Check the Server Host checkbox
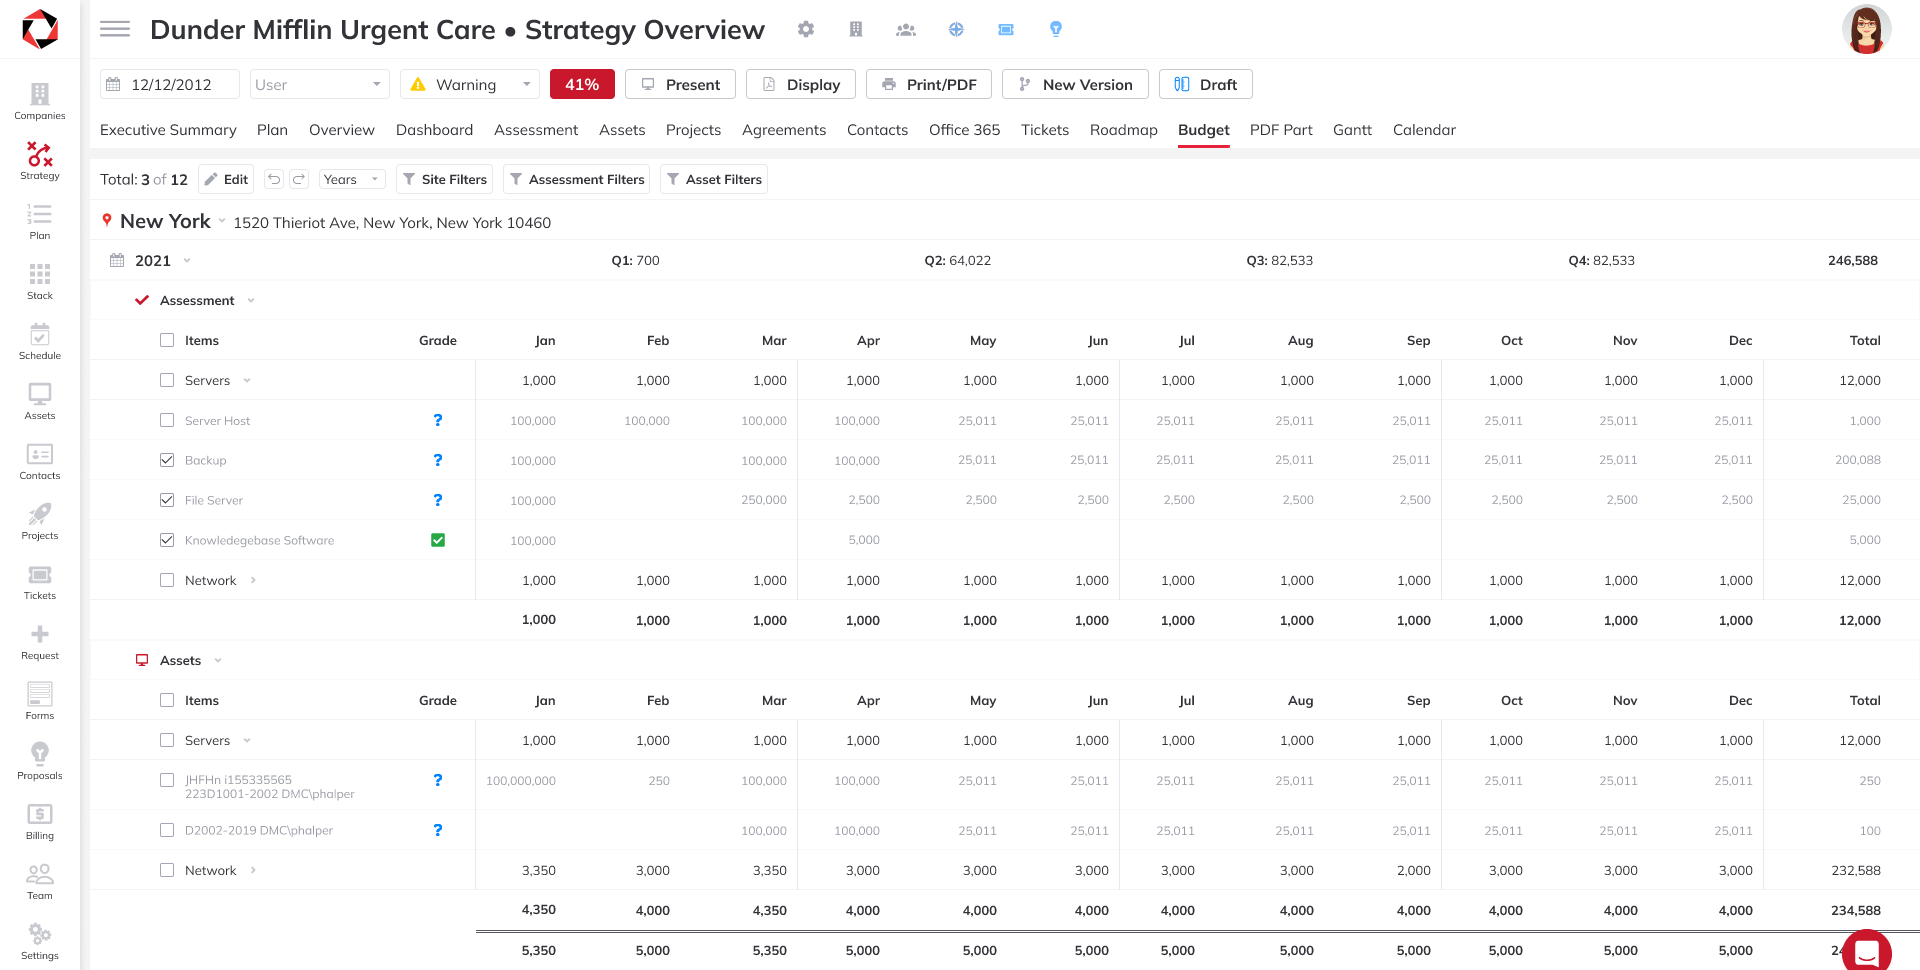This screenshot has height=970, width=1920. 167,420
